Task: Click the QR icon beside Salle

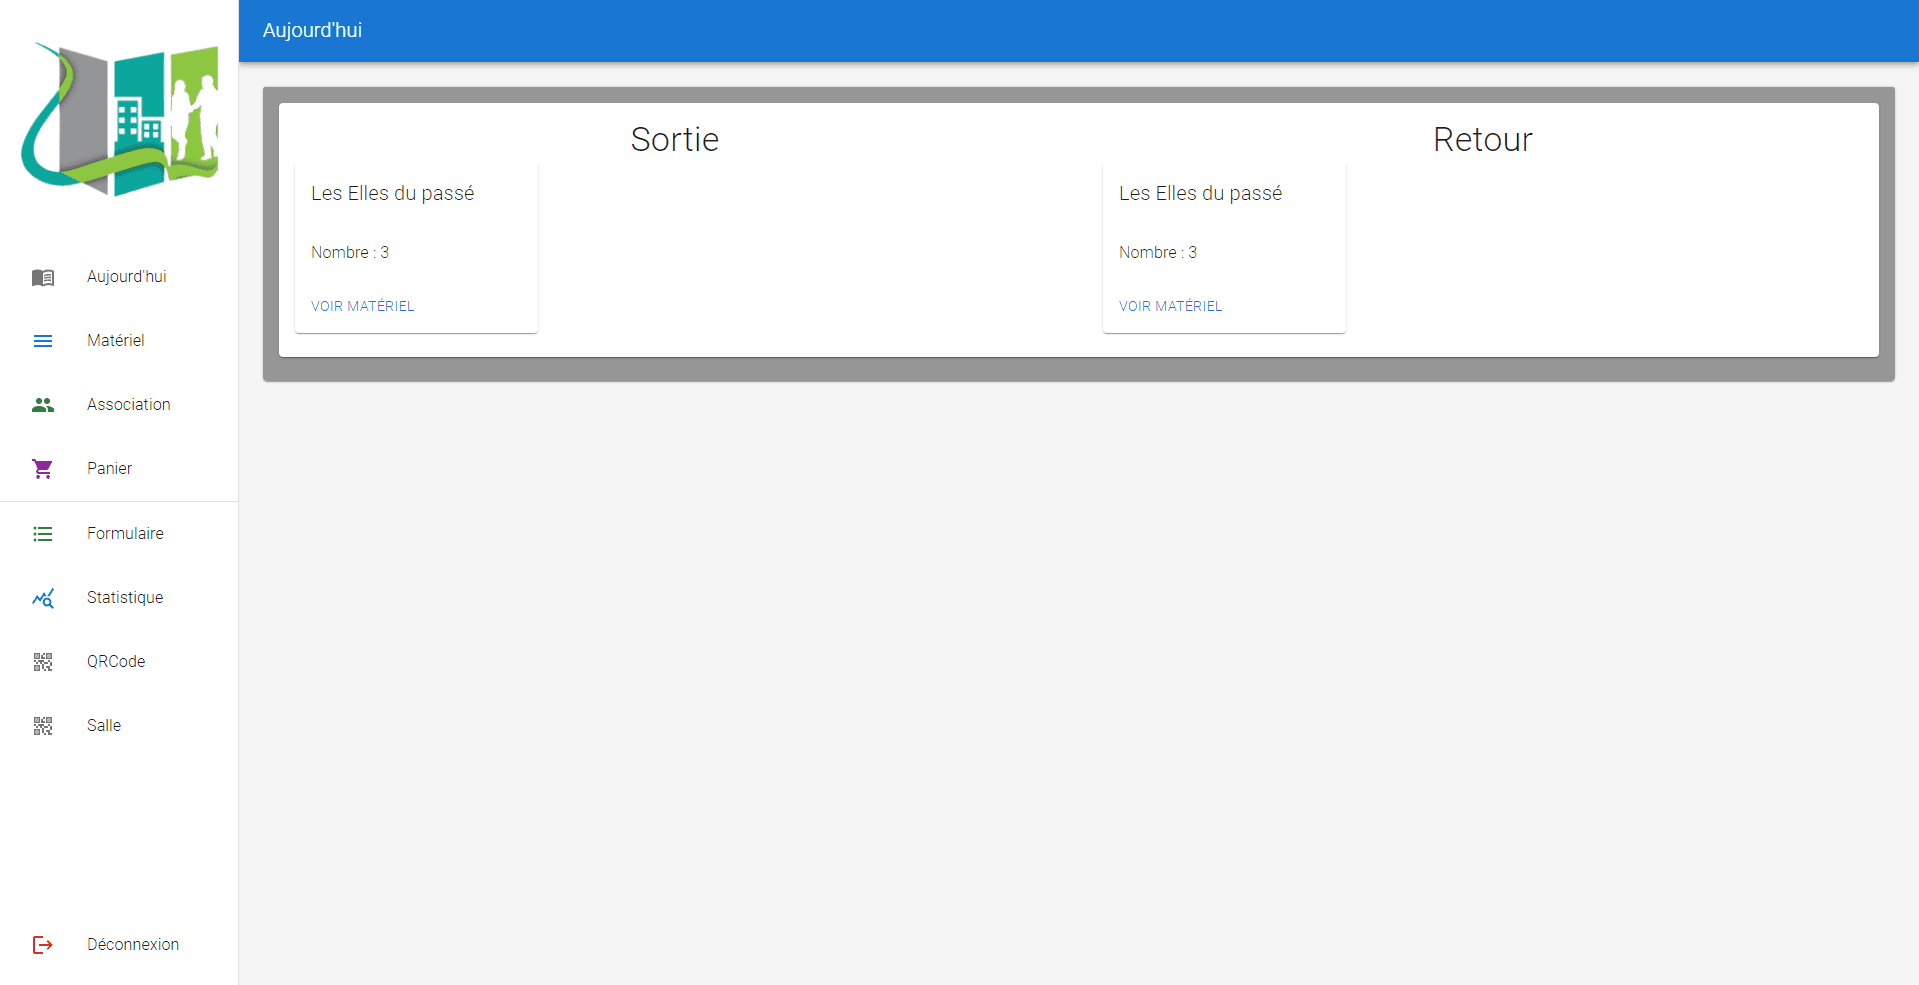Action: pyautogui.click(x=43, y=726)
